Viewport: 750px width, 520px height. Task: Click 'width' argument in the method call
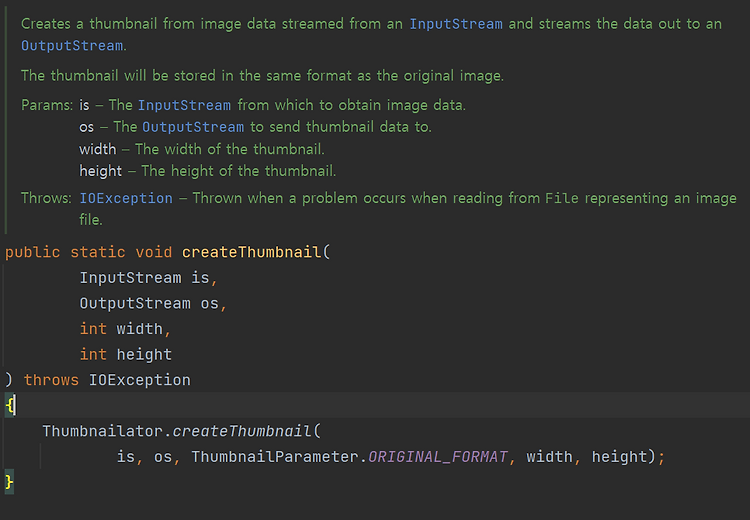[550, 457]
